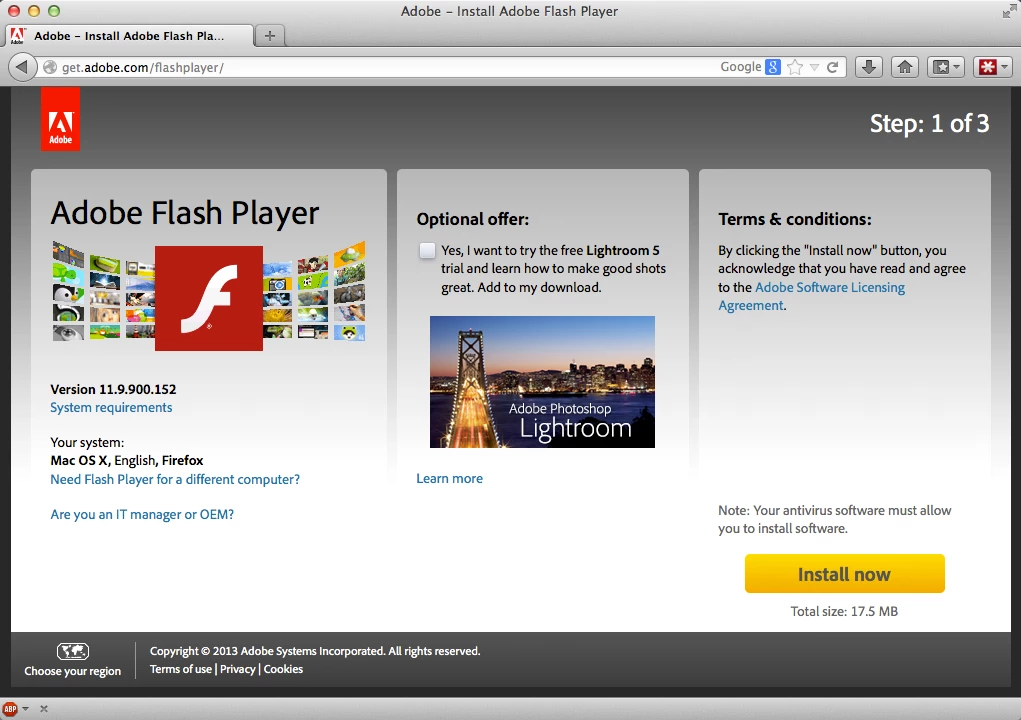Image resolution: width=1021 pixels, height=720 pixels.
Task: Open the System requirements link
Action: pyautogui.click(x=111, y=408)
